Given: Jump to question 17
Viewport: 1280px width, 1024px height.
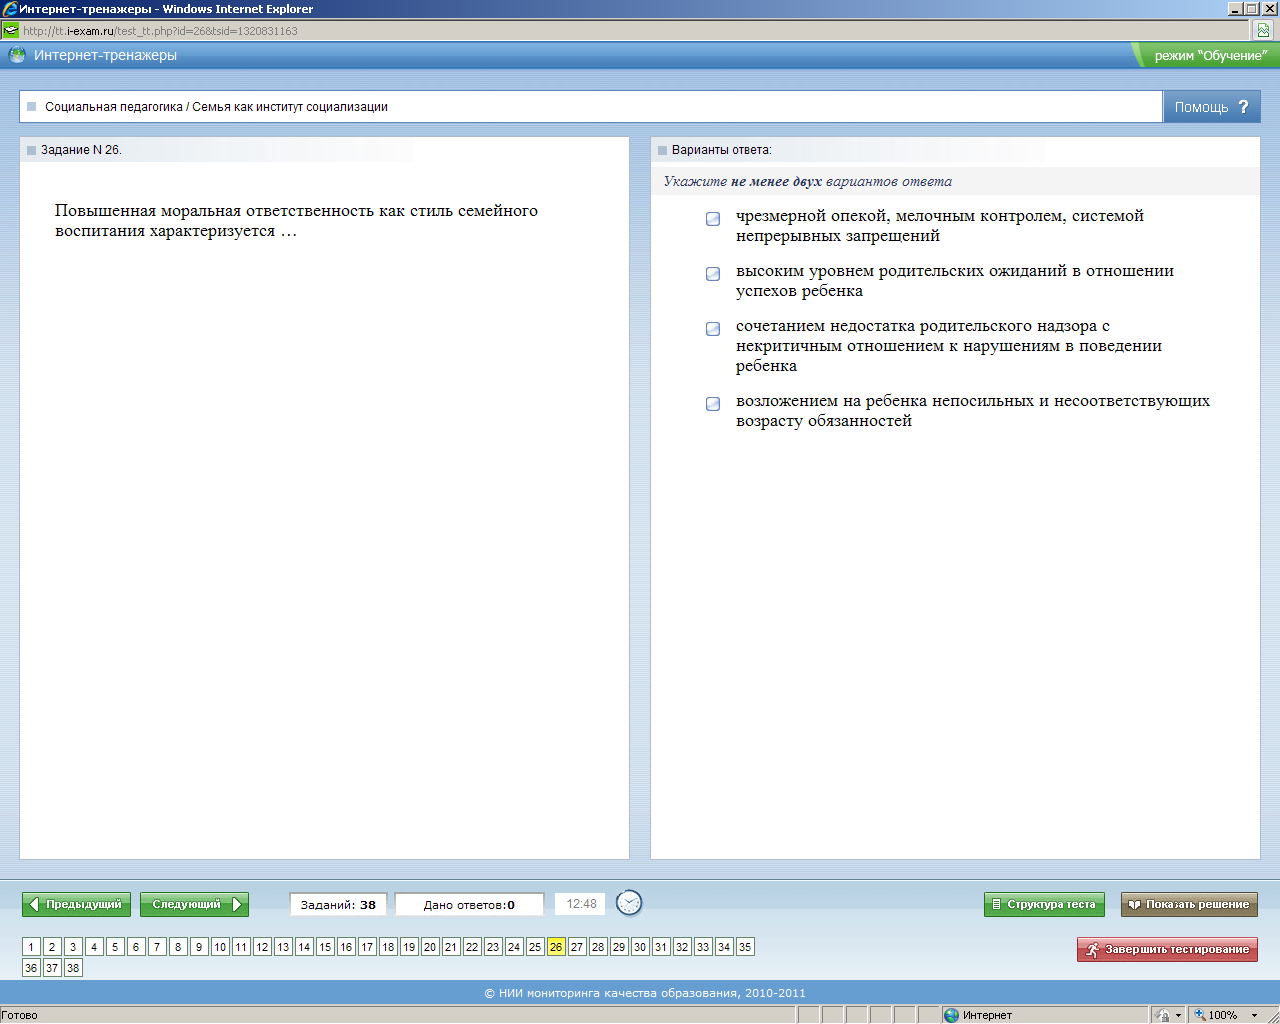Looking at the screenshot, I should (367, 947).
